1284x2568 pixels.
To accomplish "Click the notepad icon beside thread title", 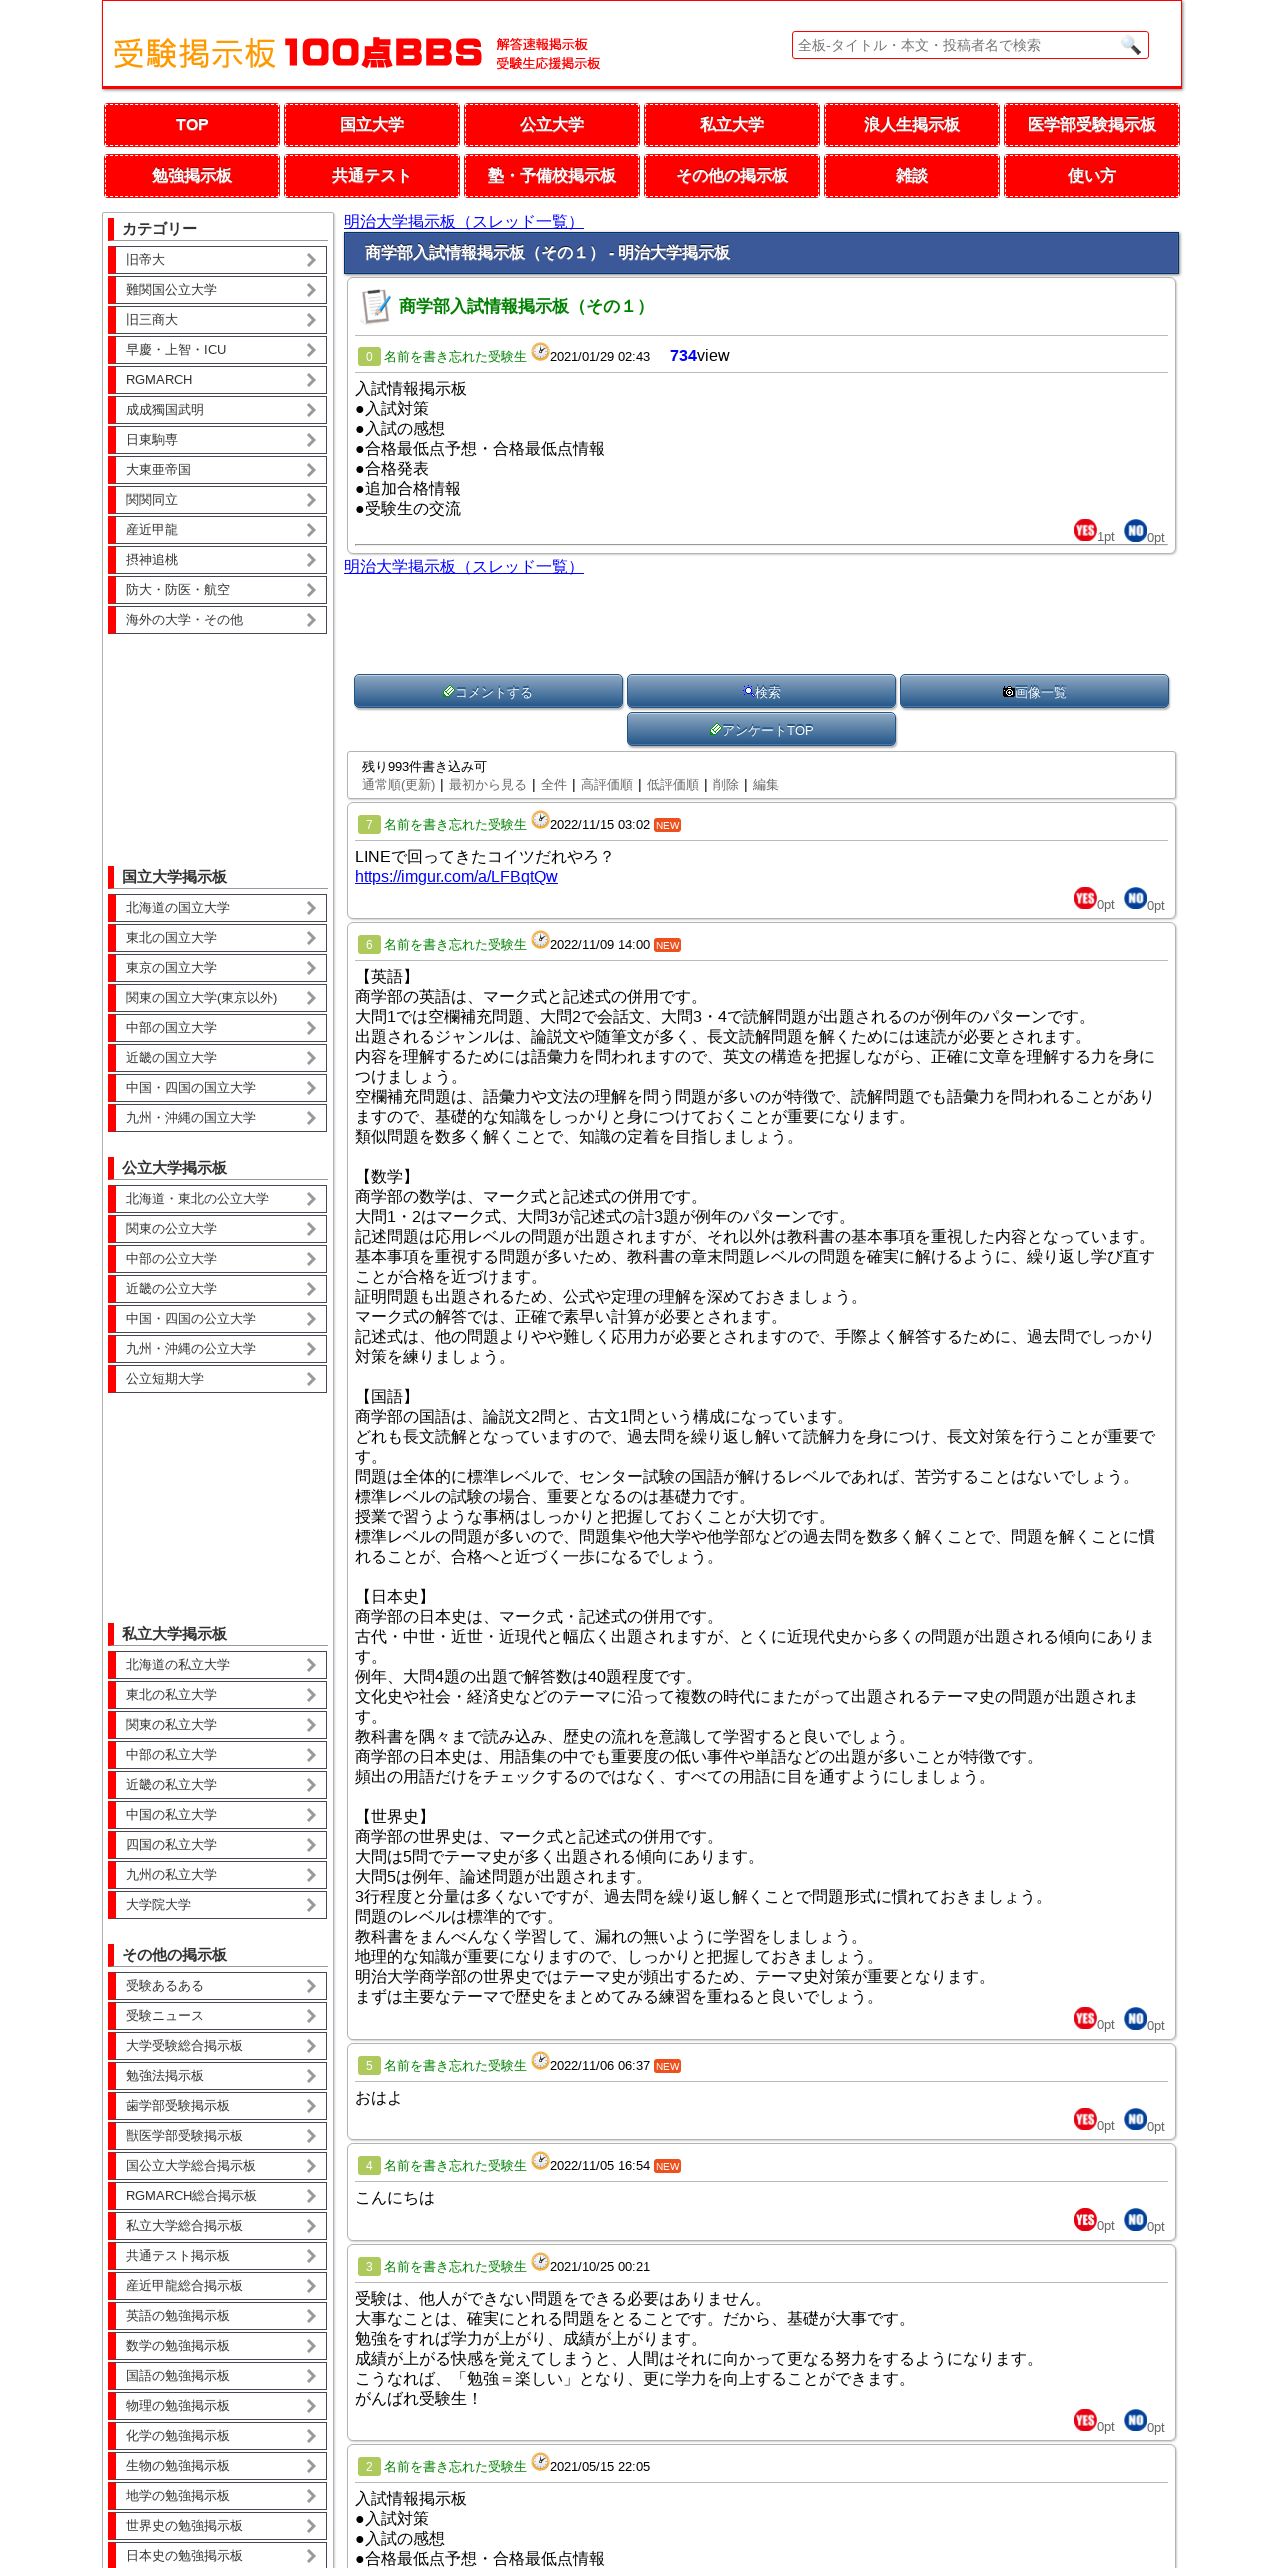I will click(x=376, y=306).
